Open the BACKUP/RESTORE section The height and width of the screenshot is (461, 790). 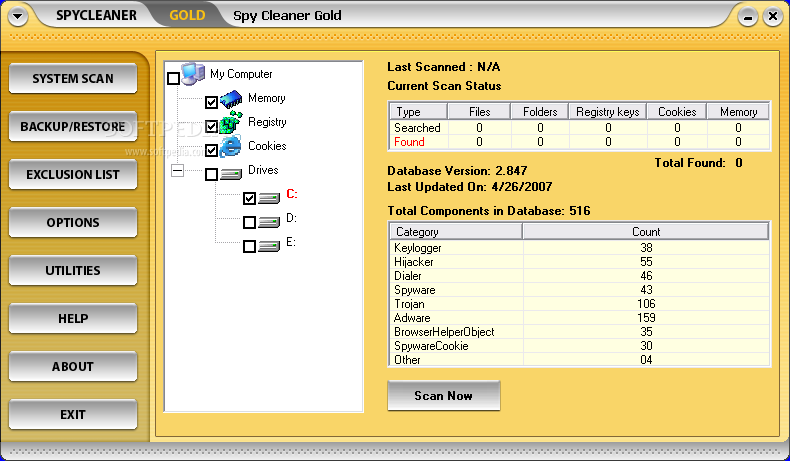pyautogui.click(x=73, y=126)
